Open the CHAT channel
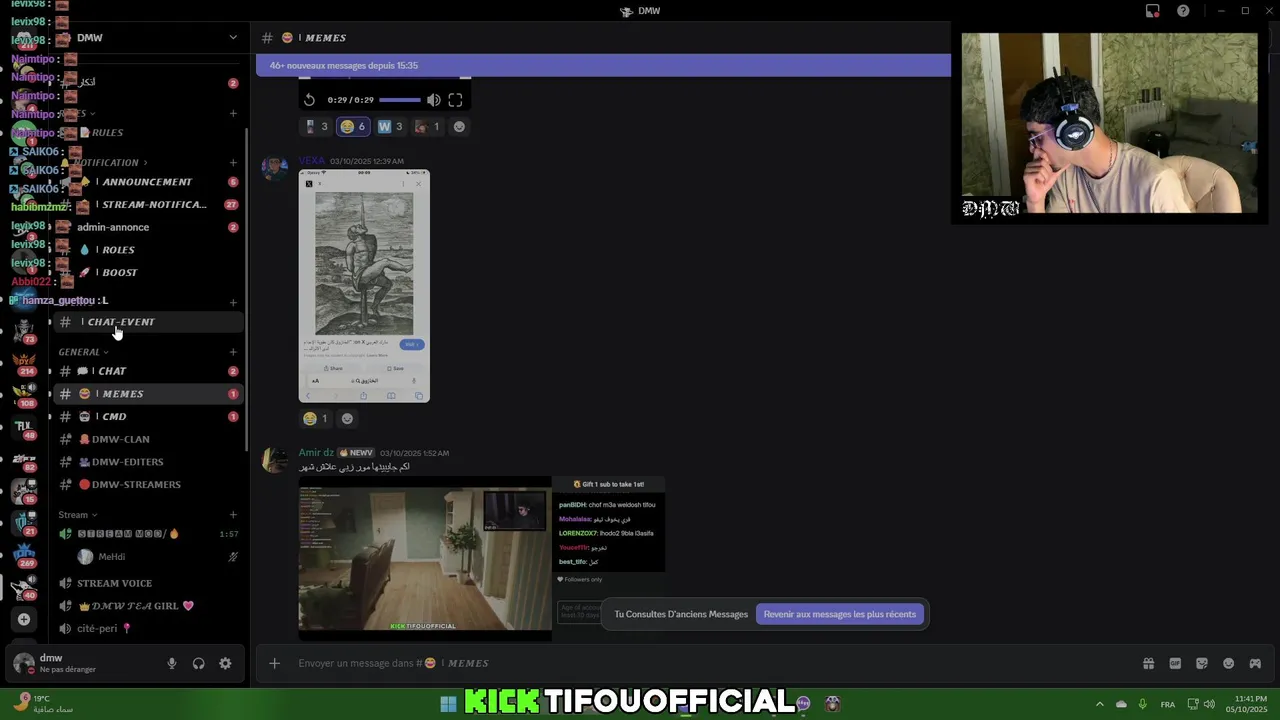 click(x=149, y=371)
